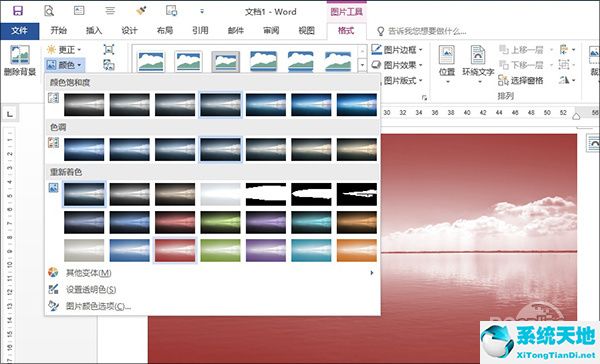Image resolution: width=600 pixels, height=364 pixels.
Task: Switch to the Design (设计) tab
Action: [129, 31]
